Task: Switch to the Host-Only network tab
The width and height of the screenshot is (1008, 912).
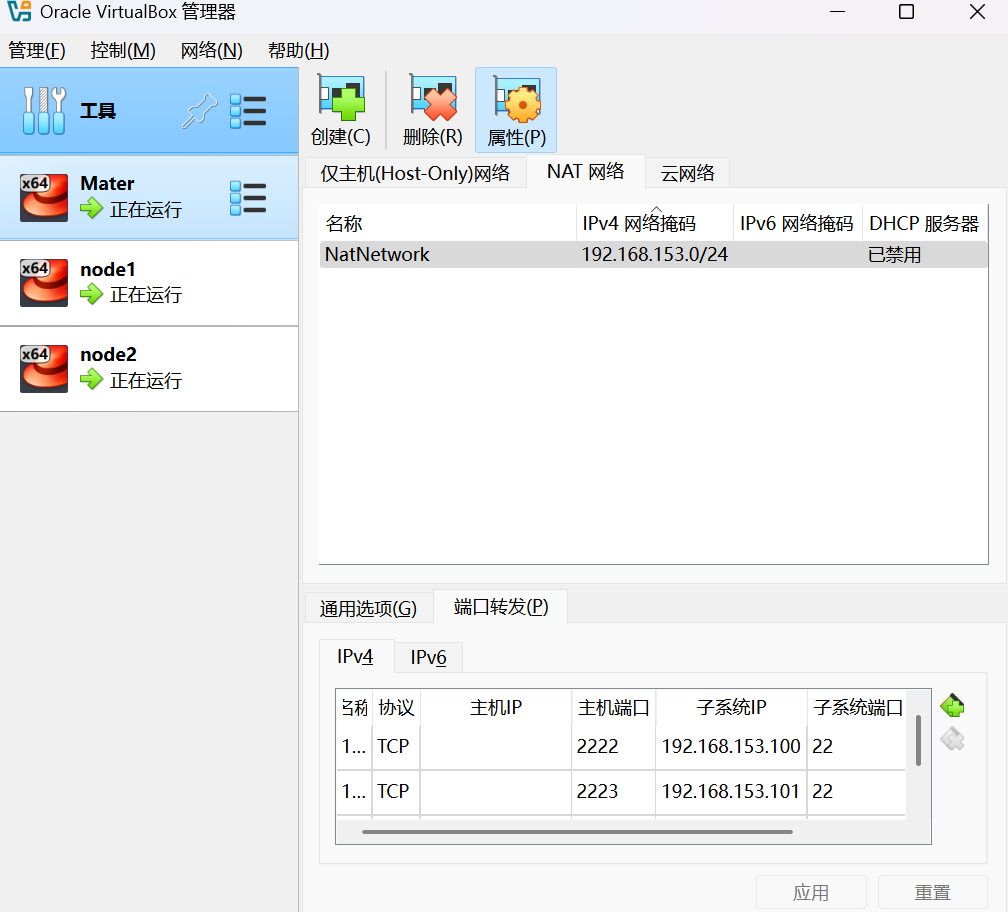Action: [x=415, y=173]
